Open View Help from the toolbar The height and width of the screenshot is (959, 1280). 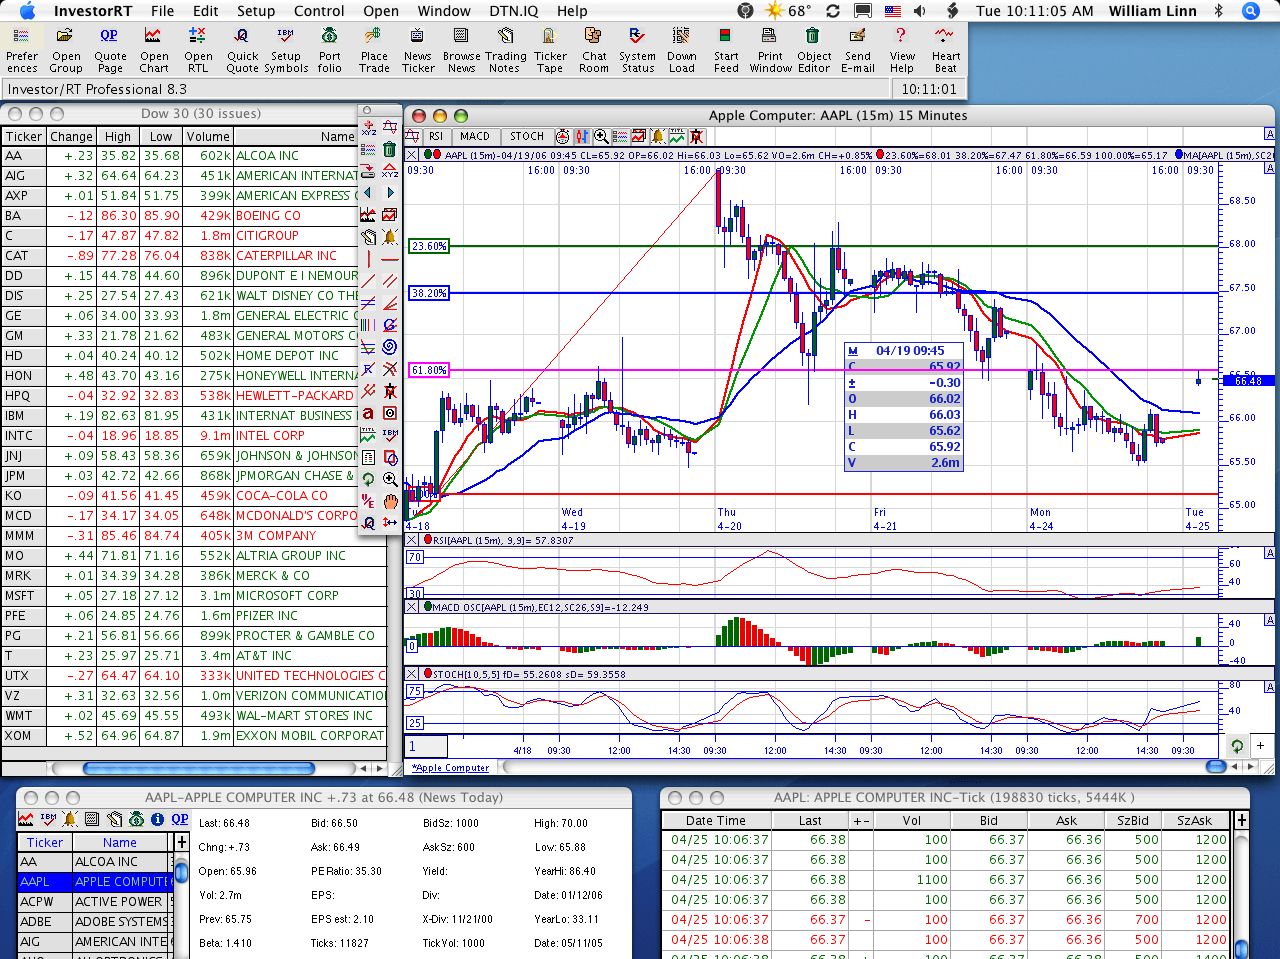(x=902, y=49)
